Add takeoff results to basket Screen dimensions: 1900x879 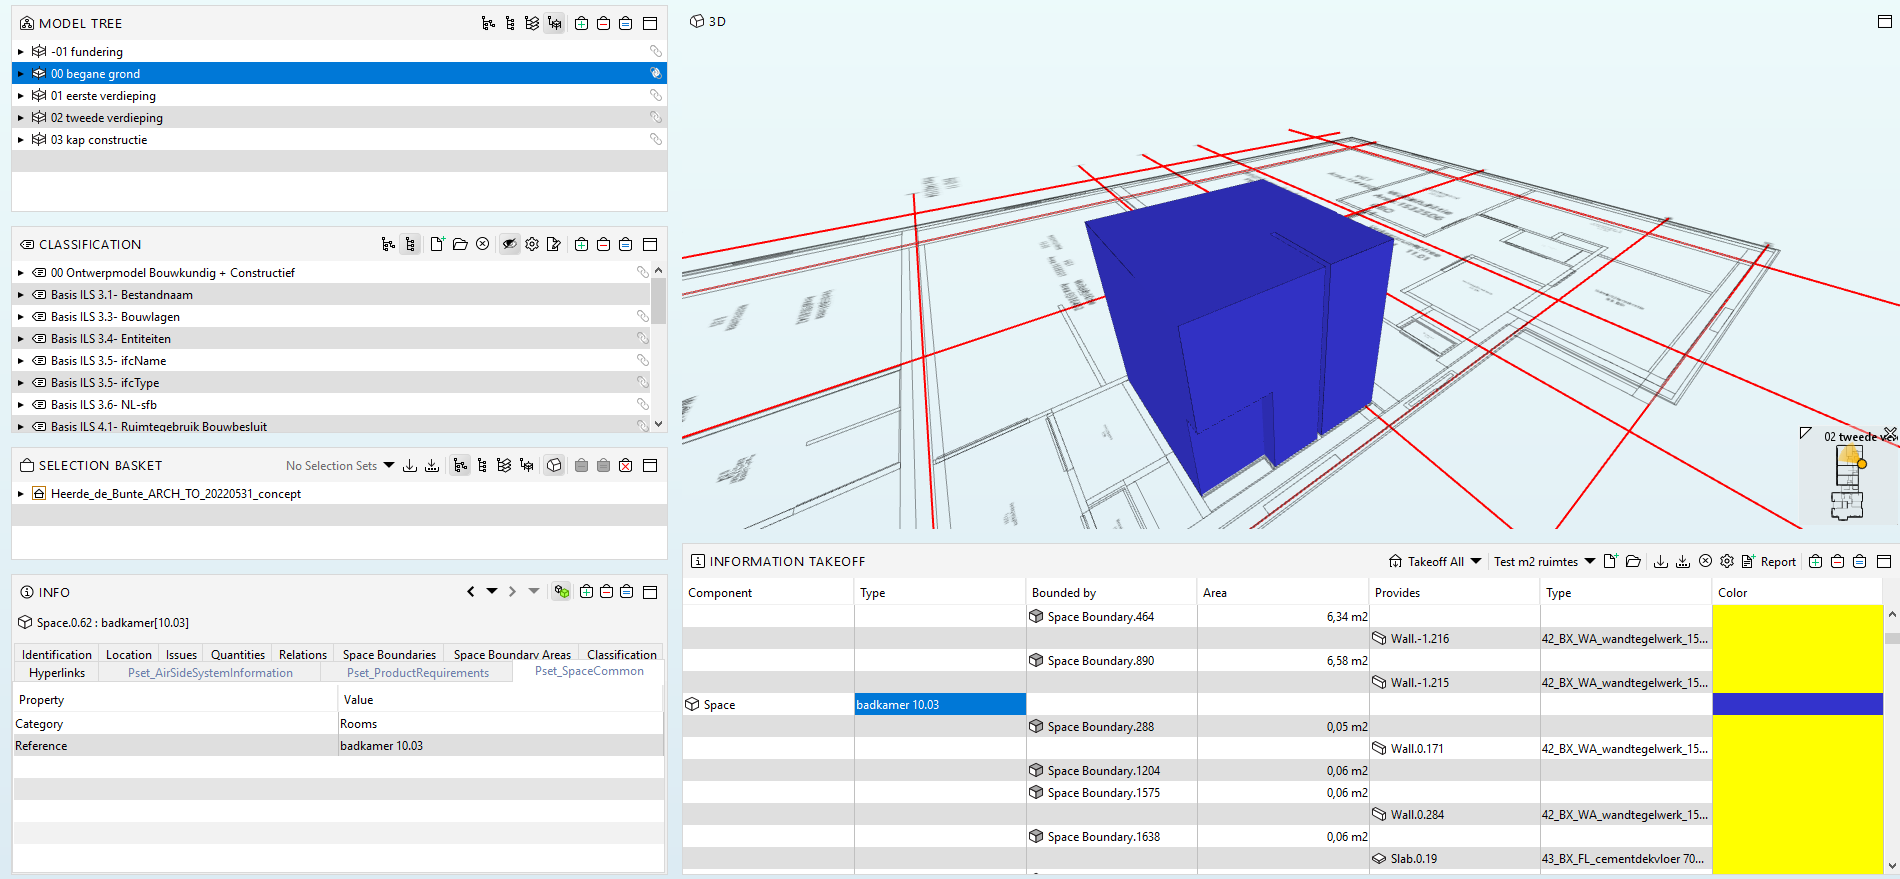tap(1815, 561)
